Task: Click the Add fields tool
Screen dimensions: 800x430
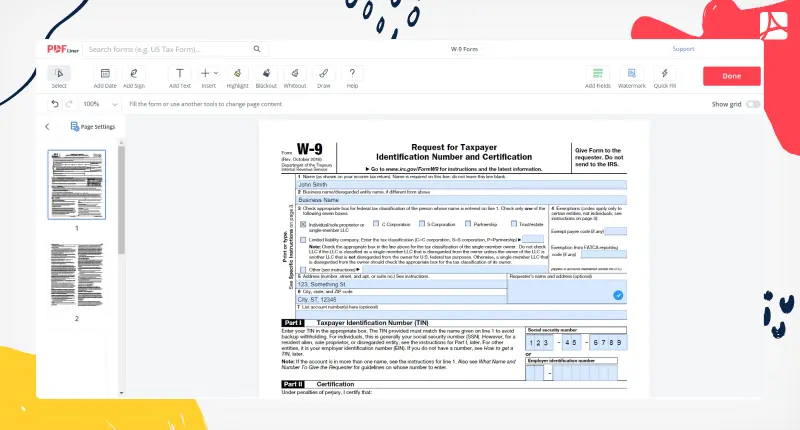Action: point(597,77)
